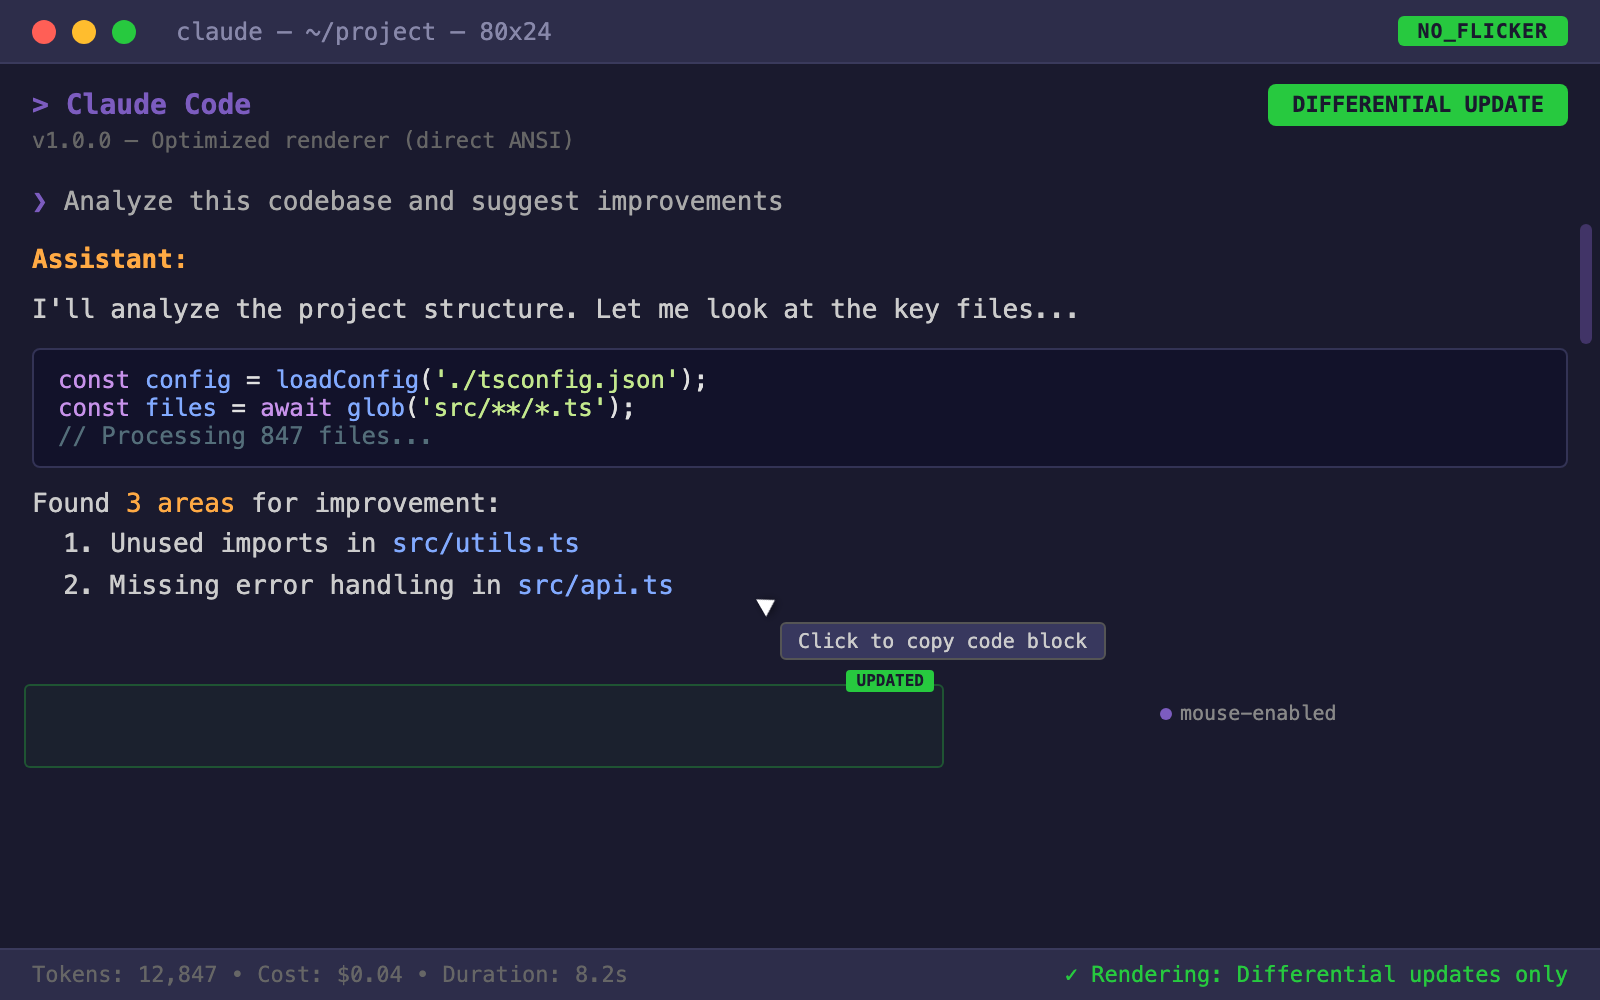Click 'Cost: $0.04' in the status bar
This screenshot has height=1000, width=1600.
[x=330, y=974]
